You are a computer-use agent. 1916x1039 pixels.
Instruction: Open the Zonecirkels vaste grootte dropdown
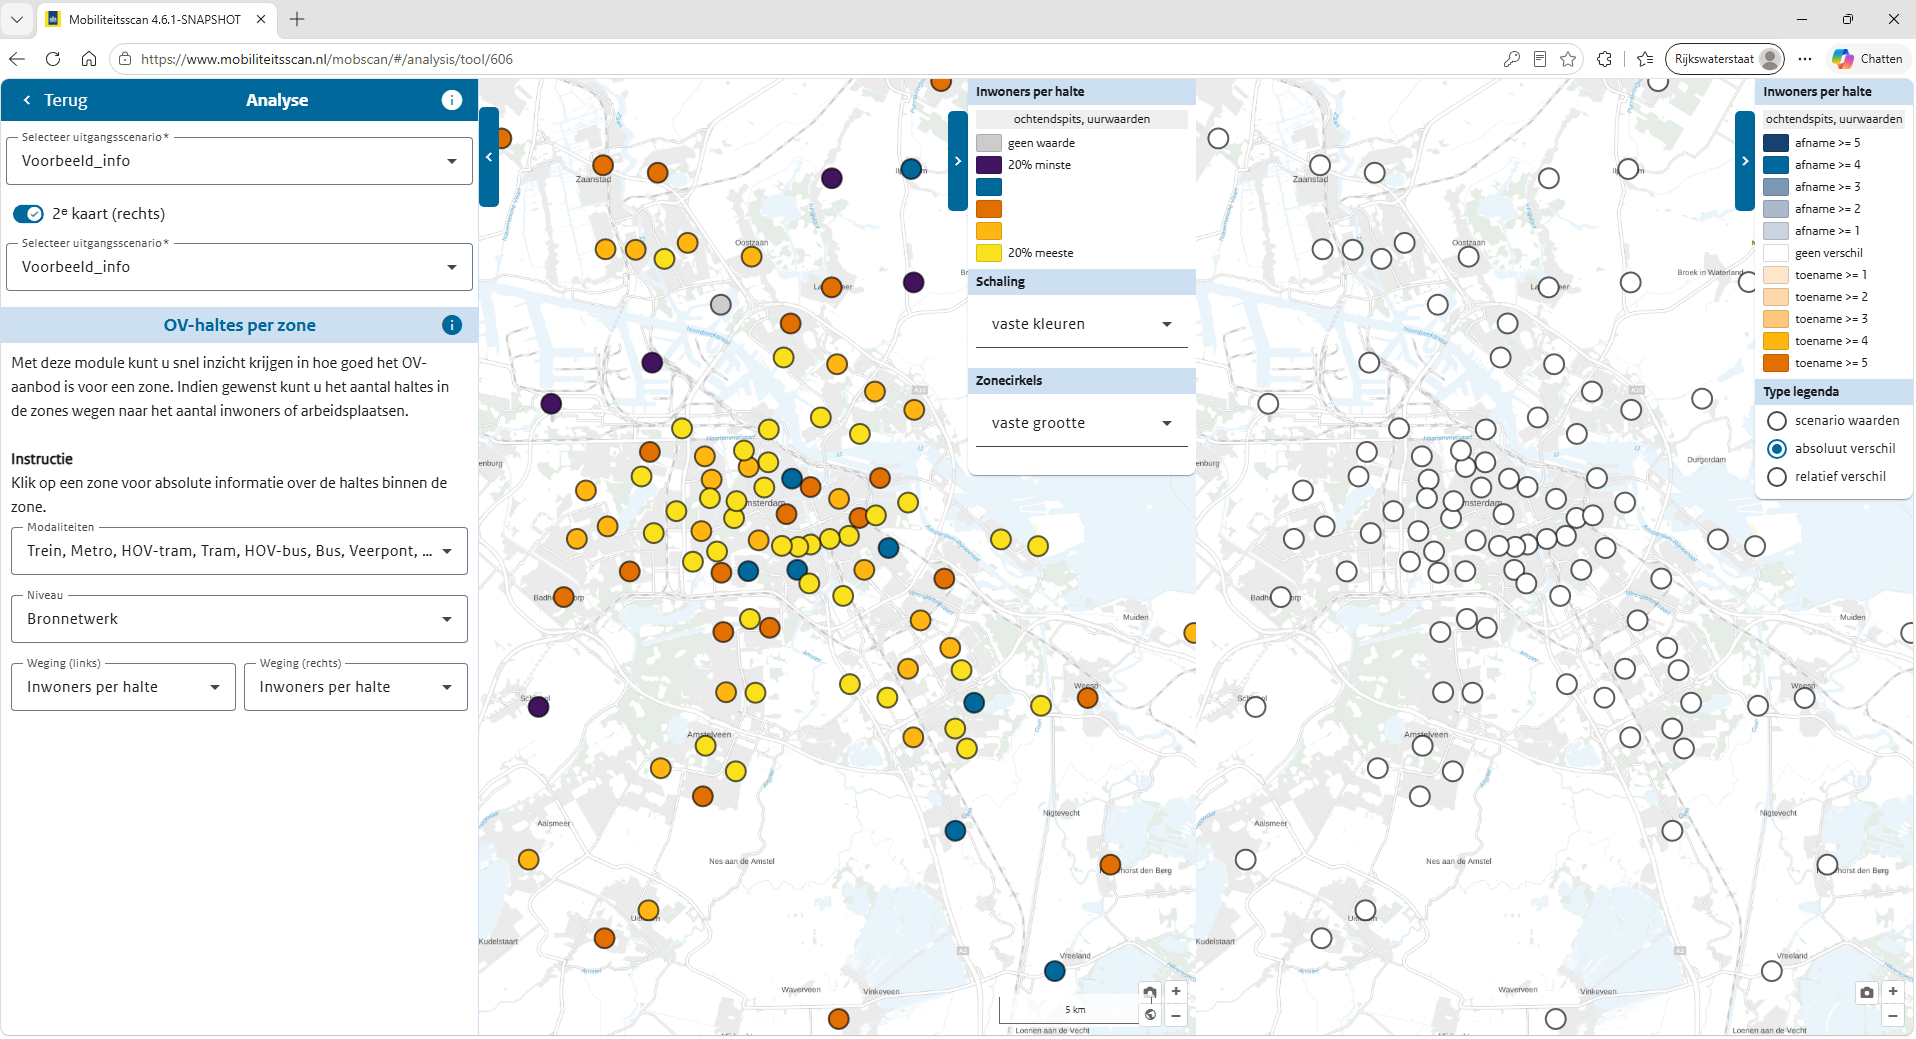(1081, 423)
